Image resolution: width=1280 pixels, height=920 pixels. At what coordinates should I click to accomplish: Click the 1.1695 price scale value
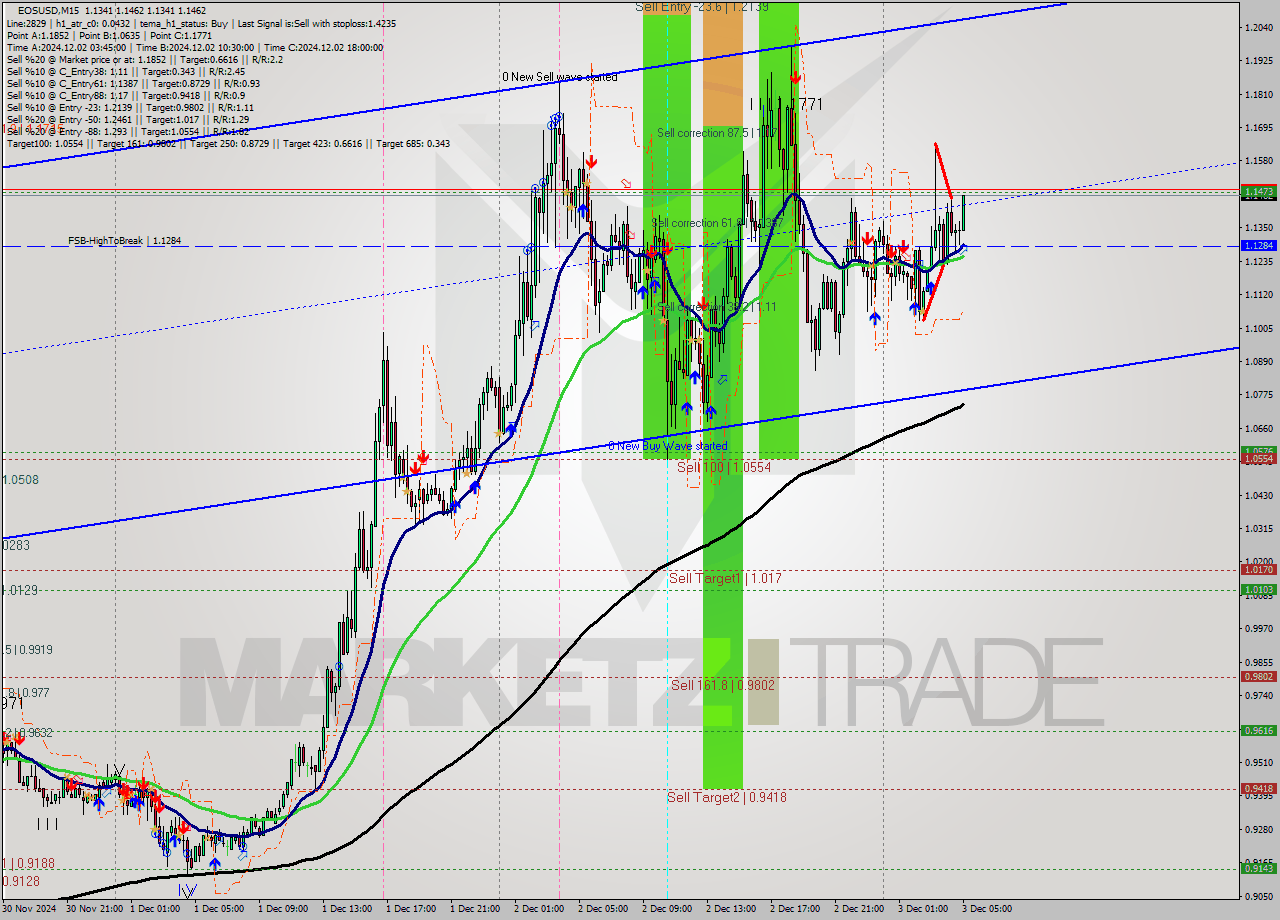[x=1259, y=127]
